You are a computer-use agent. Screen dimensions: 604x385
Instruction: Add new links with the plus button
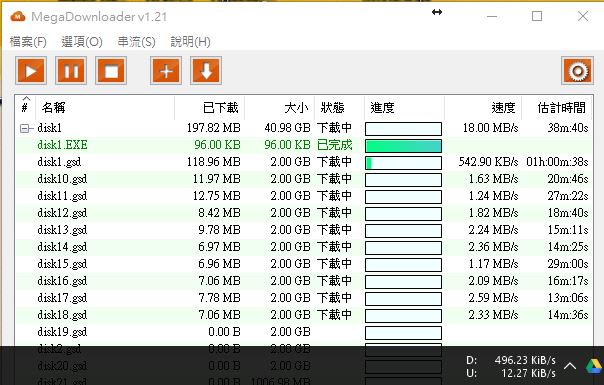(166, 71)
